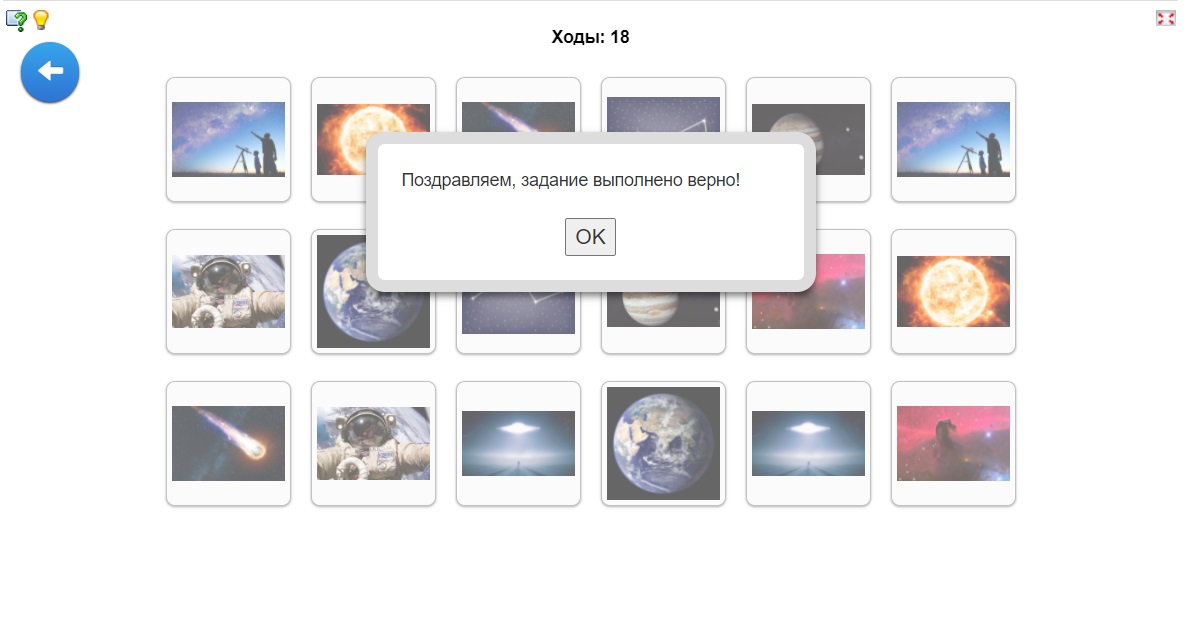Click the lightbulb hint icon

[41, 20]
